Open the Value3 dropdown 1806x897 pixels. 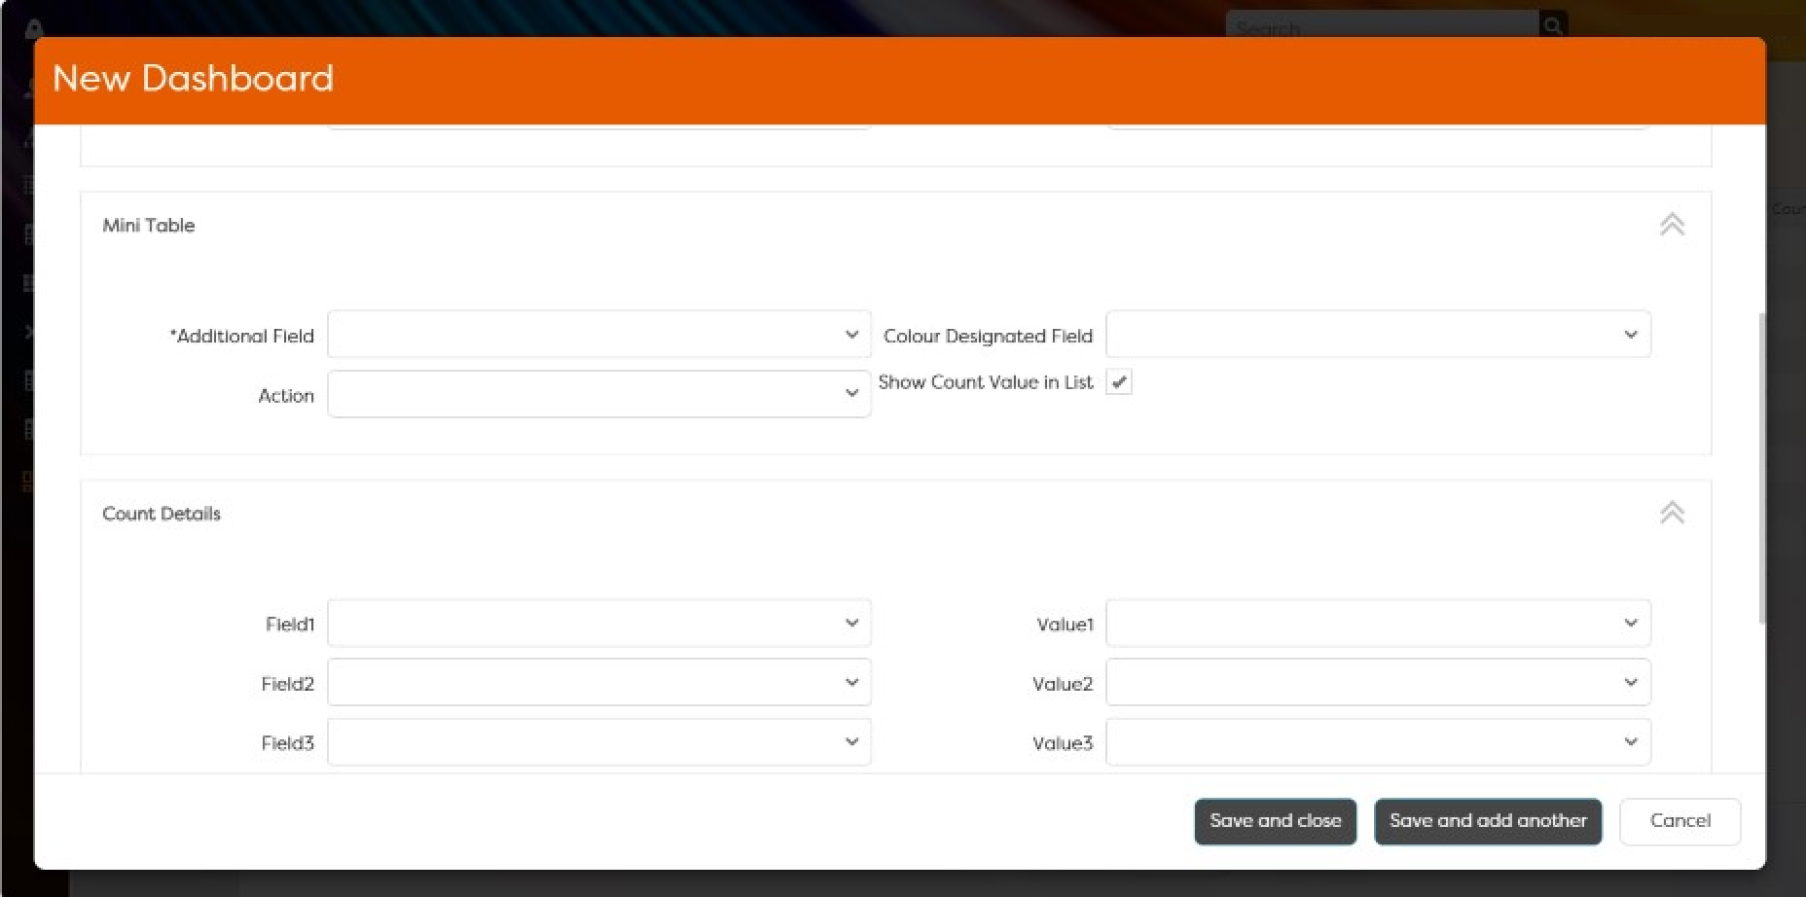1378,742
